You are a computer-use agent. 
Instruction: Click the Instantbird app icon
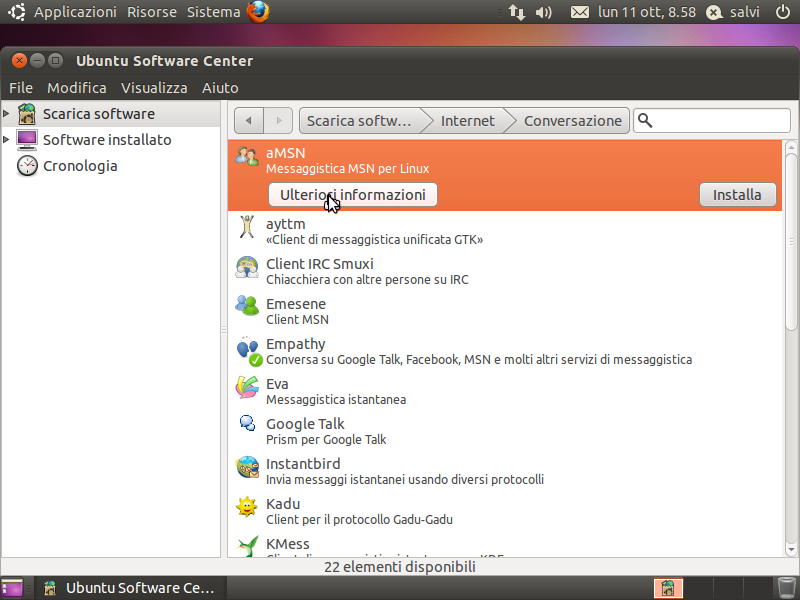pyautogui.click(x=247, y=467)
